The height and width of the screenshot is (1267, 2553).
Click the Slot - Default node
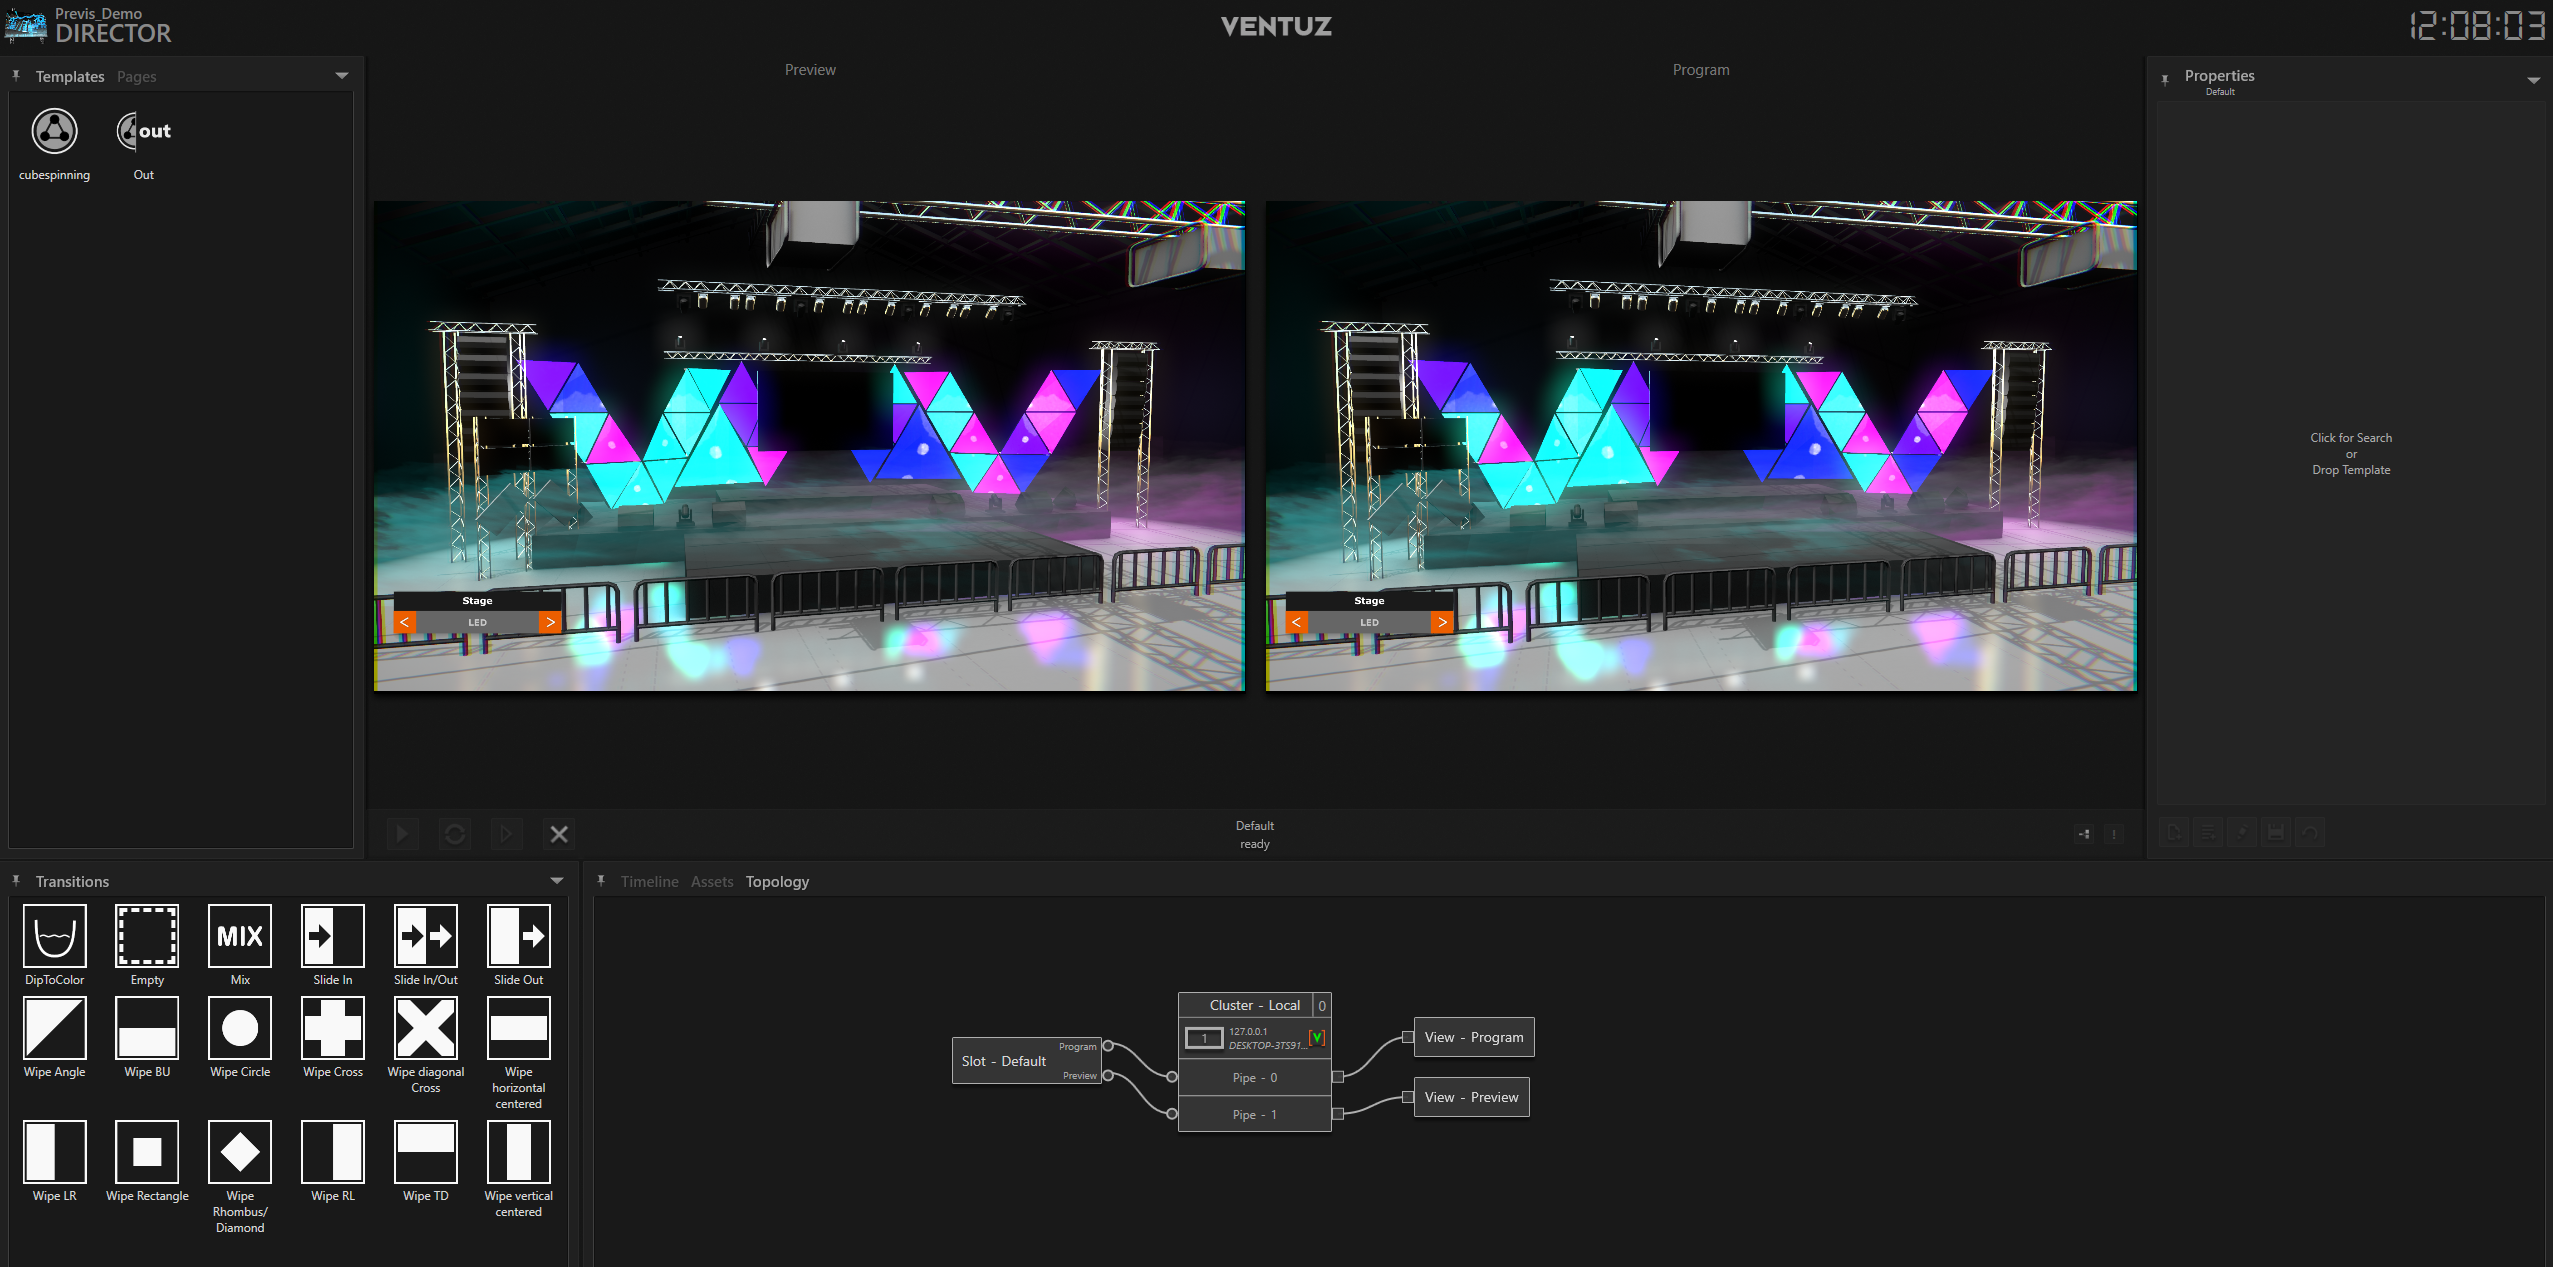[1004, 1062]
